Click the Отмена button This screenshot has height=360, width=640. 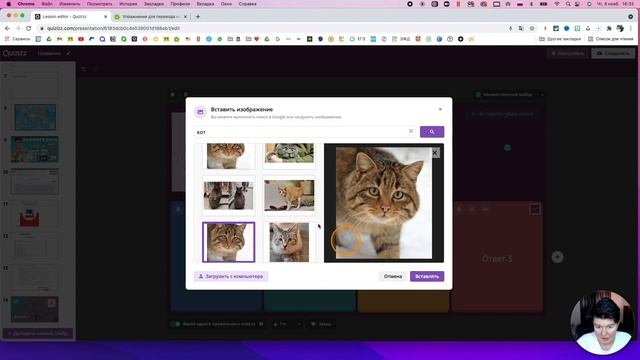(x=393, y=276)
